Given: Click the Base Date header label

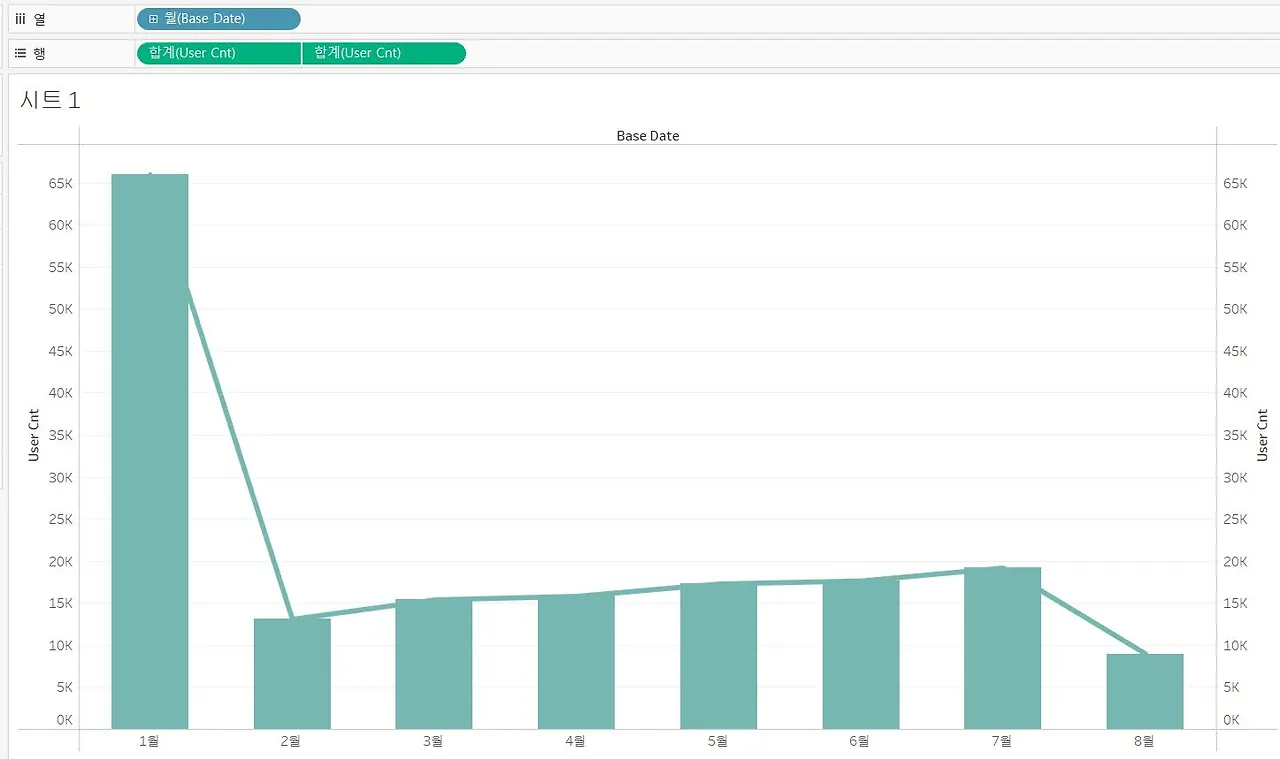Looking at the screenshot, I should tap(648, 136).
